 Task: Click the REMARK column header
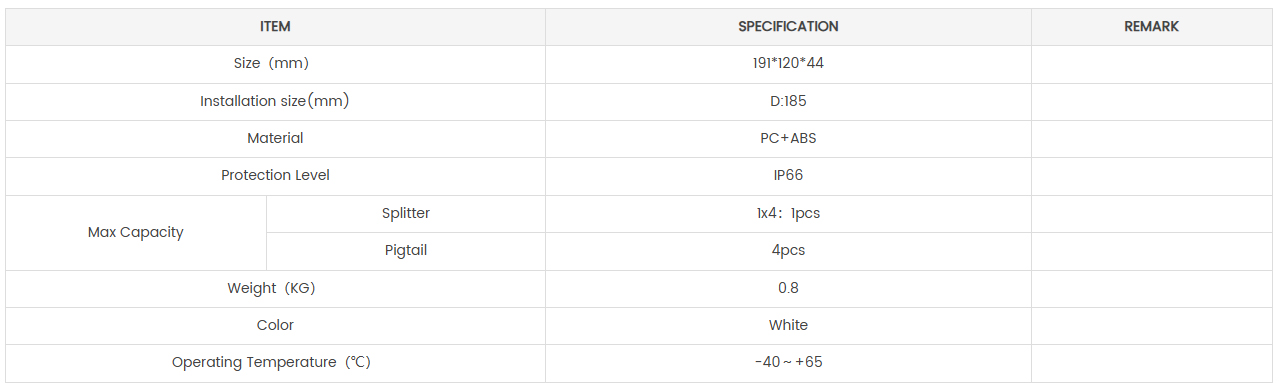coord(1151,27)
